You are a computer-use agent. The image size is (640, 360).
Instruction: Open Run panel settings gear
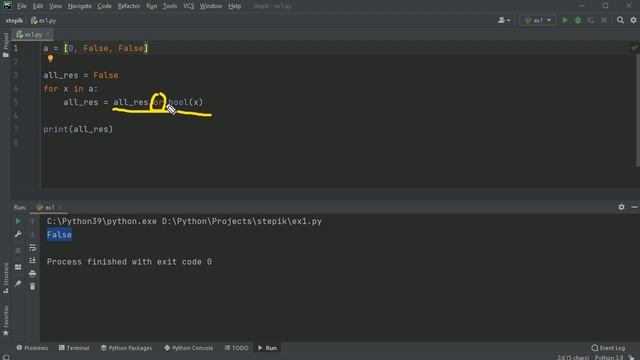click(x=621, y=207)
